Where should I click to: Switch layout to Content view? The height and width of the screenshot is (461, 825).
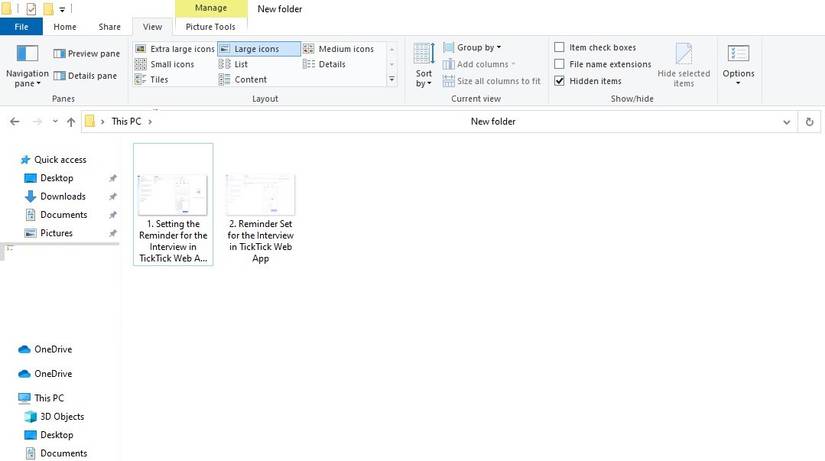(x=243, y=79)
